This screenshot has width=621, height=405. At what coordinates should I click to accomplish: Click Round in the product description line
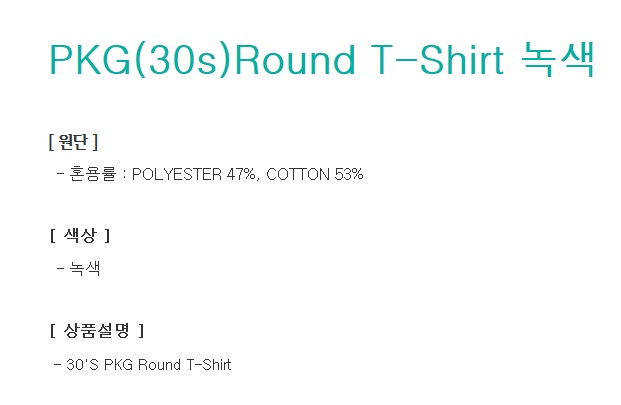159,365
